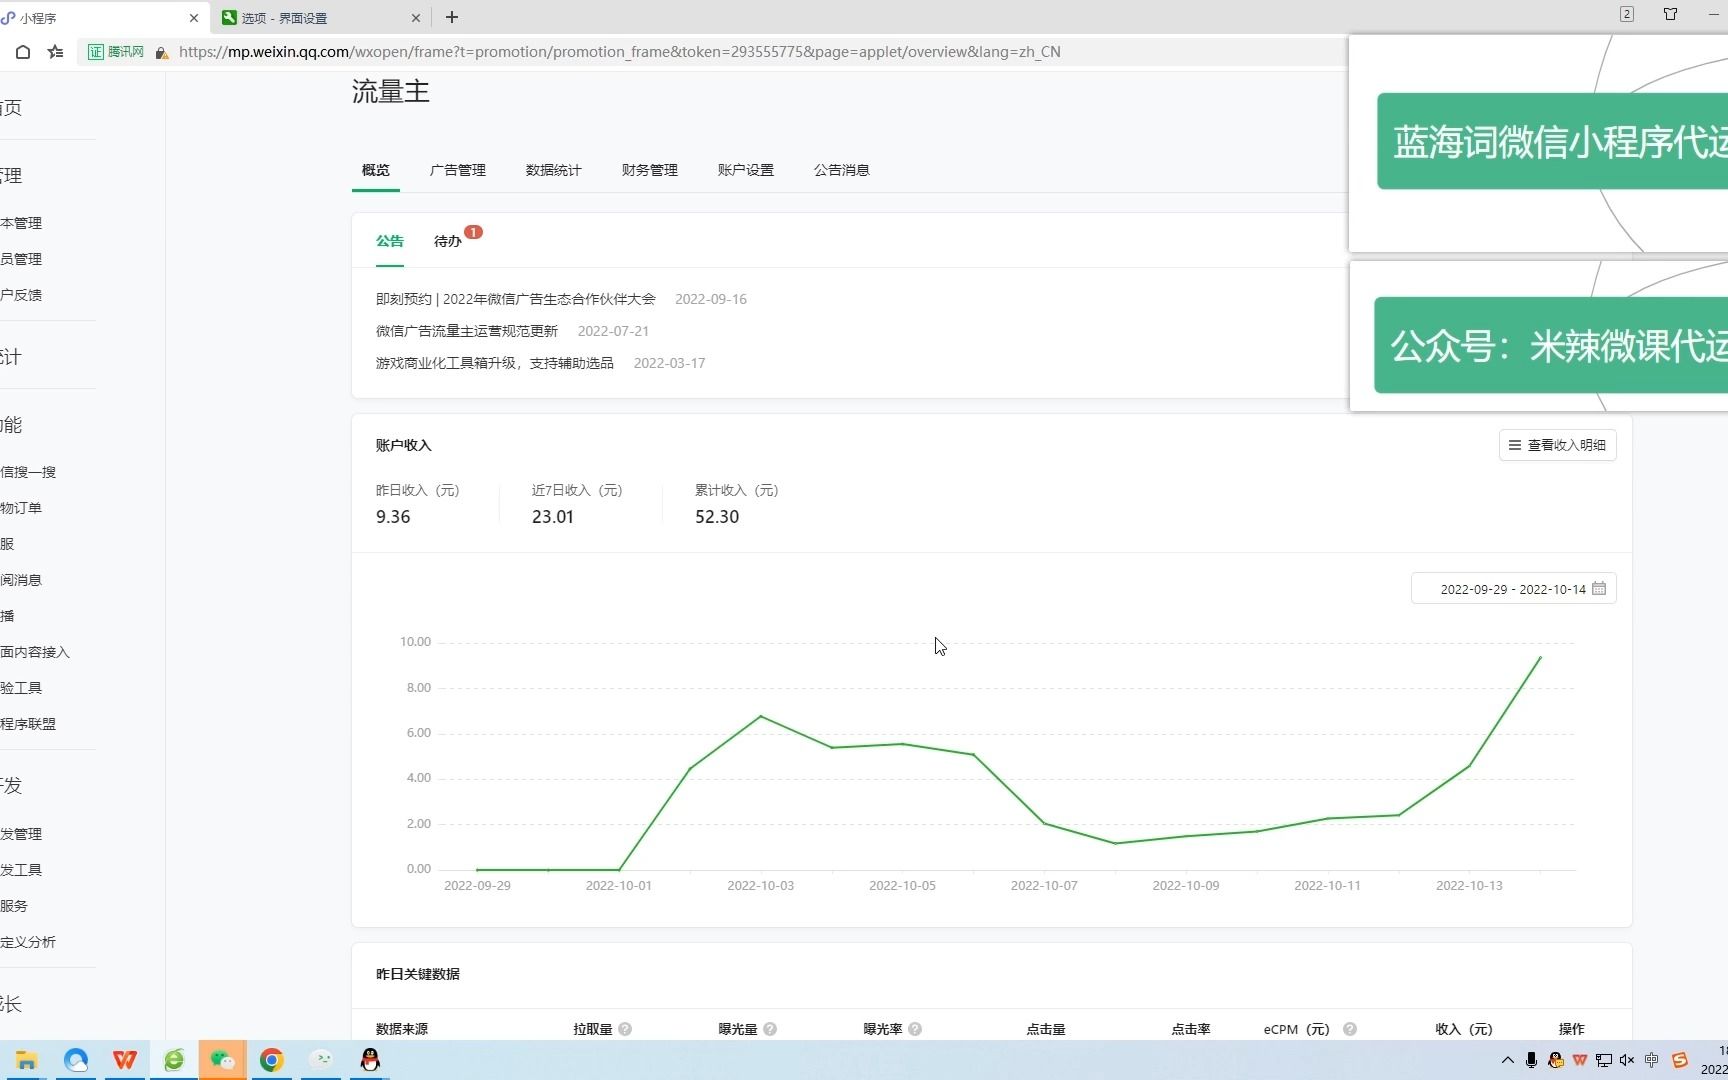Click the 查看收入明细 button
Viewport: 1728px width, 1080px height.
[1557, 445]
